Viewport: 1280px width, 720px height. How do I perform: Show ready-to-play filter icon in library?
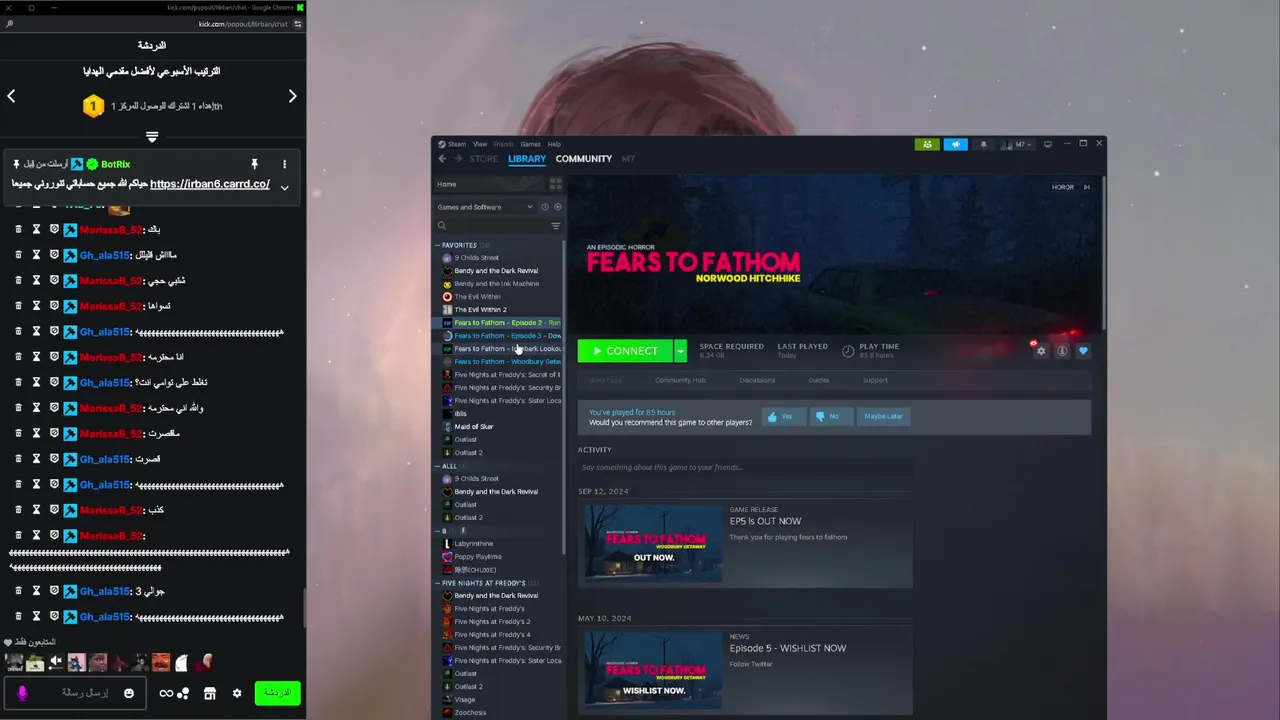(x=557, y=207)
